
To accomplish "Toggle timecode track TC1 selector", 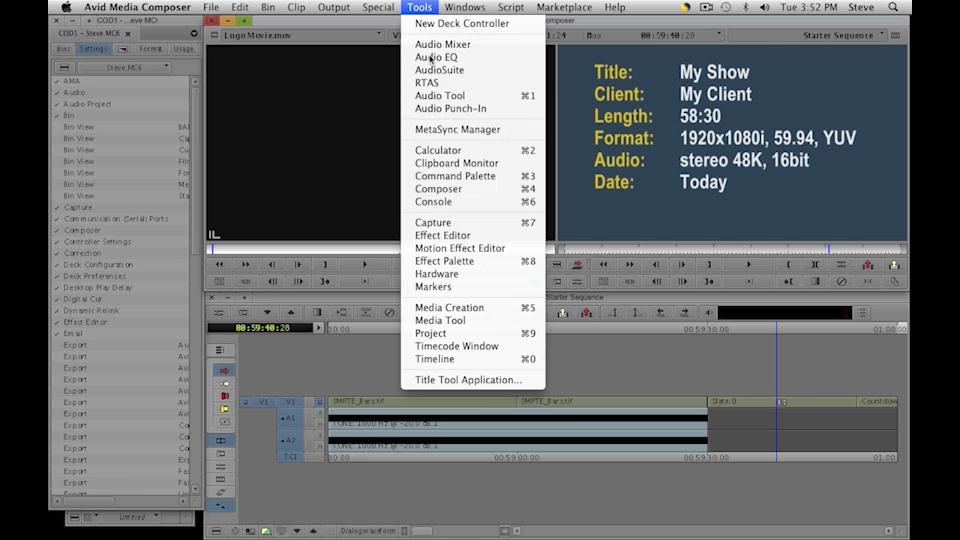I will (290, 457).
